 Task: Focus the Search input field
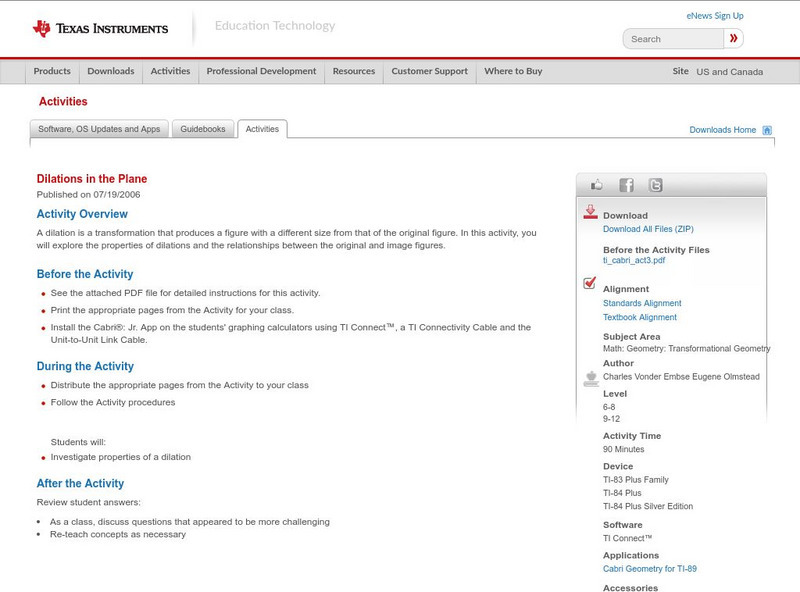673,39
